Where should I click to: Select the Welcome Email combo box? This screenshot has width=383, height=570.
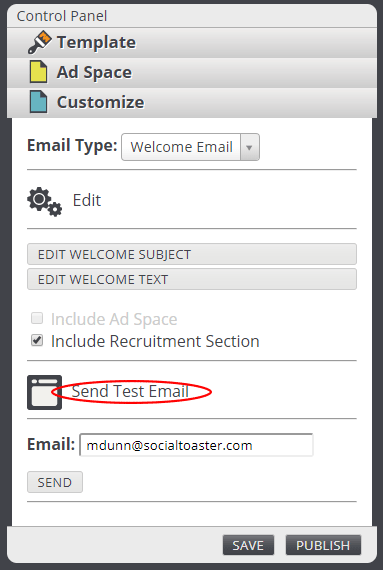(190, 147)
